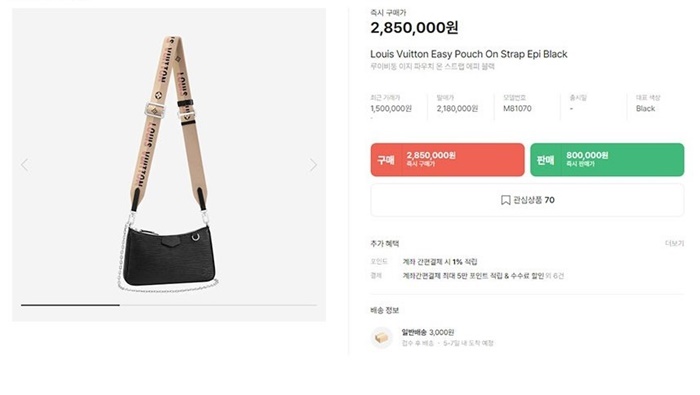Select the Korean product name subtitle
This screenshot has height=395, width=700.
pos(432,67)
